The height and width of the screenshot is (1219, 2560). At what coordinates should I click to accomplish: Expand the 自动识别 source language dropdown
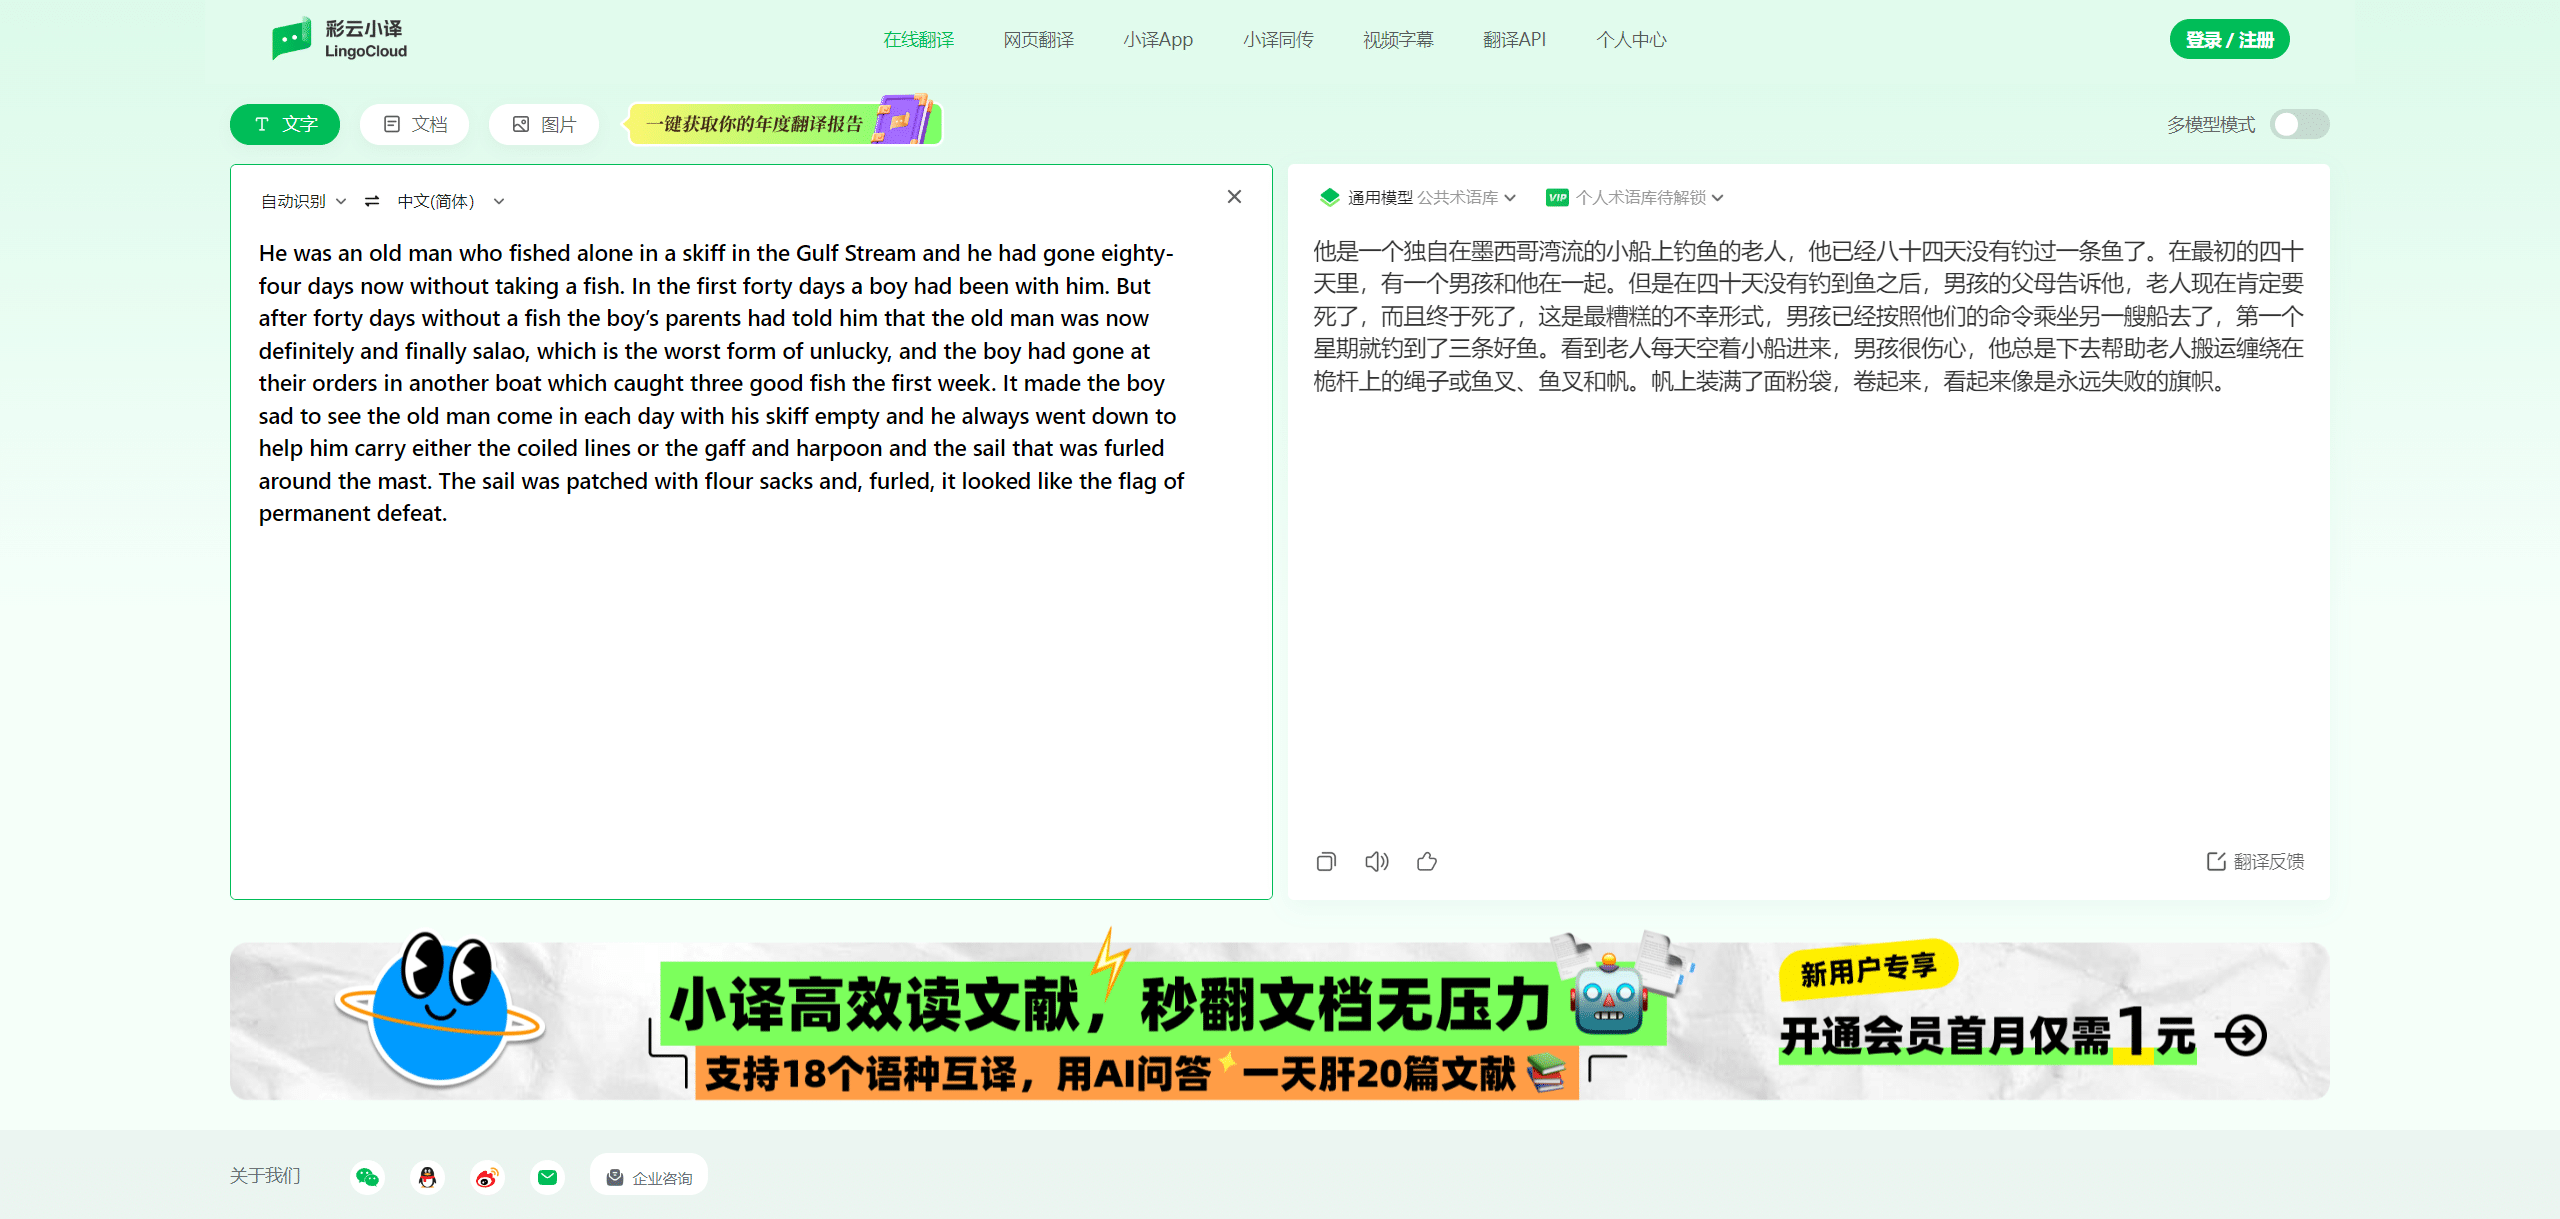[x=303, y=201]
